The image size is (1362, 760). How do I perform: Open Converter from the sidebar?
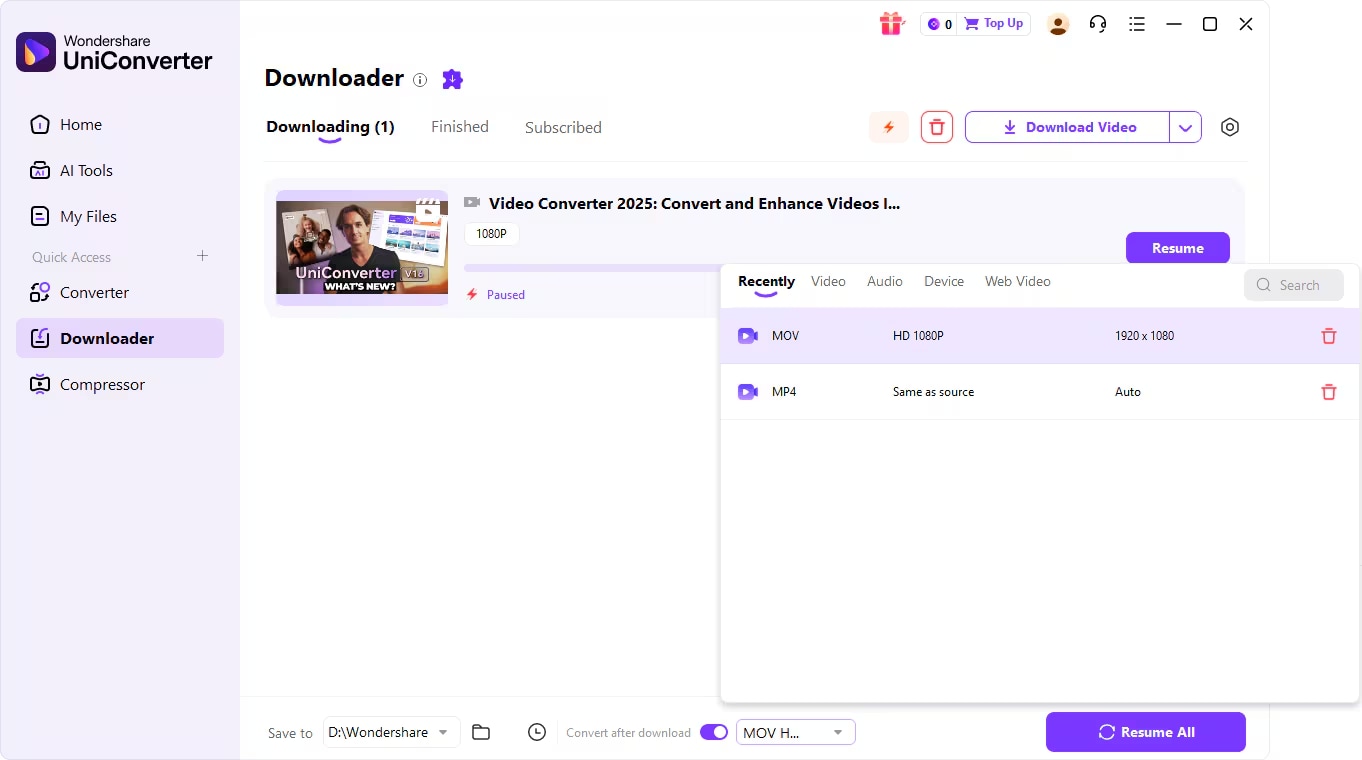pyautogui.click(x=120, y=293)
